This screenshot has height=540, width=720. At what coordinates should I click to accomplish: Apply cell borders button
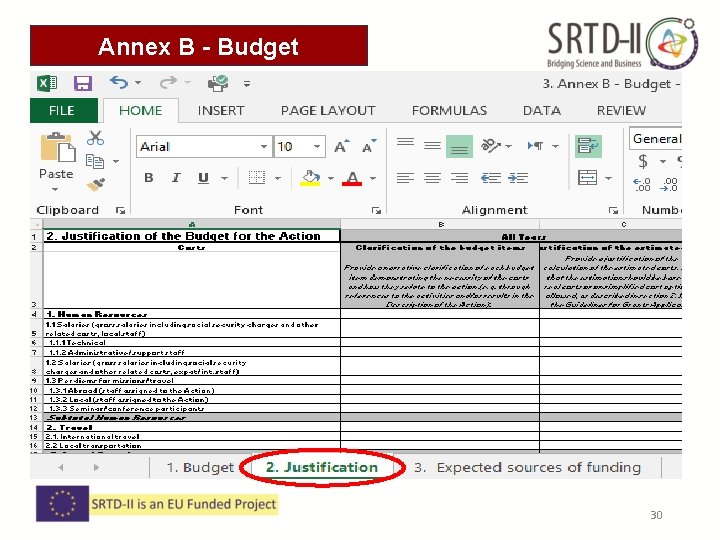tap(257, 177)
